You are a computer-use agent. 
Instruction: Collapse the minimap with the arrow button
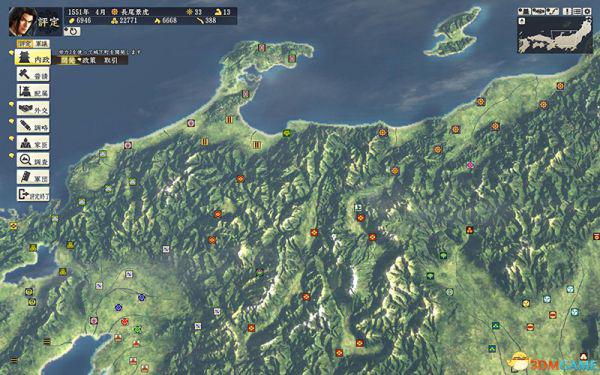click(x=522, y=21)
